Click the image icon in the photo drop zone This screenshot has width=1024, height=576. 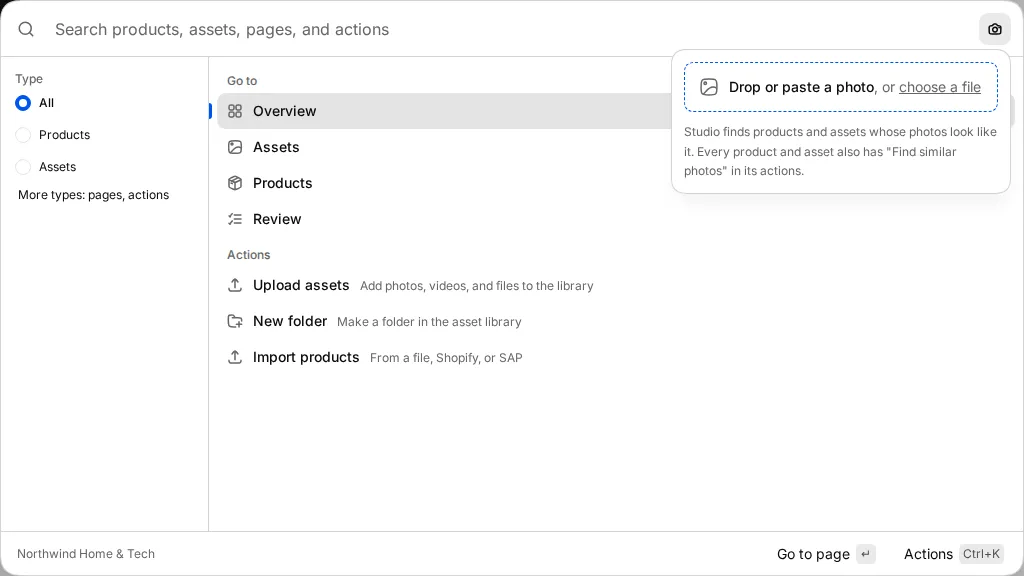coord(709,87)
